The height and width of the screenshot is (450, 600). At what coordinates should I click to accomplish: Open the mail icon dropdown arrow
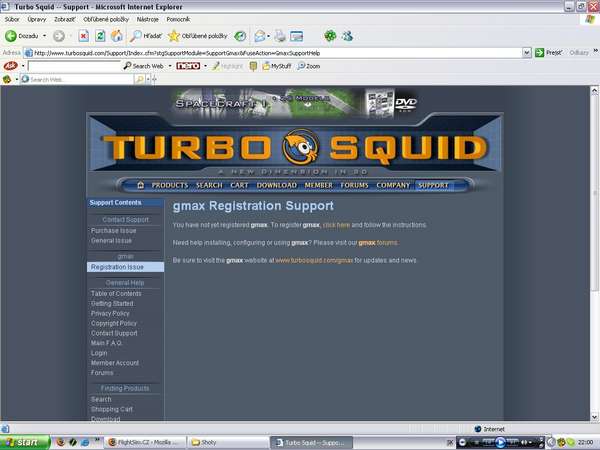coord(268,36)
